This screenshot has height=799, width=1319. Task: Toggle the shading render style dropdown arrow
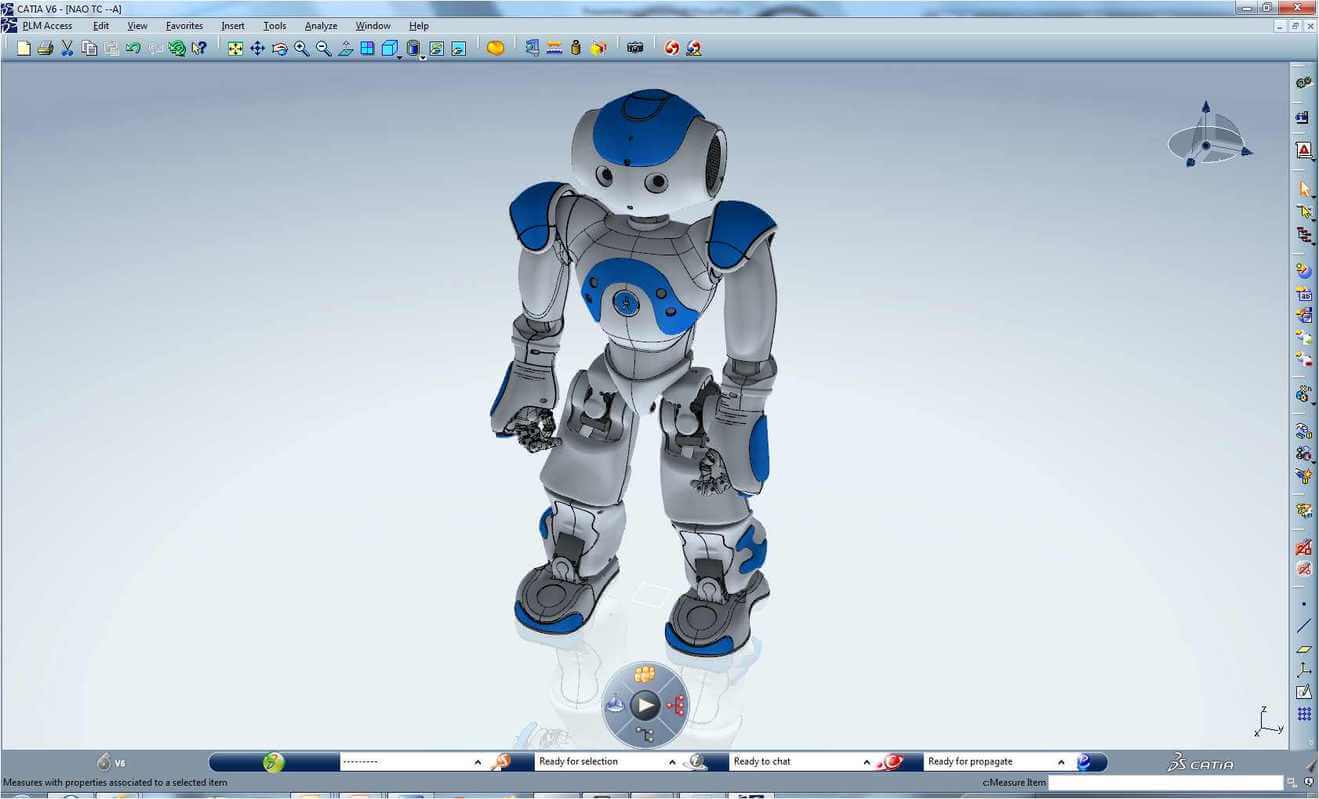(423, 55)
